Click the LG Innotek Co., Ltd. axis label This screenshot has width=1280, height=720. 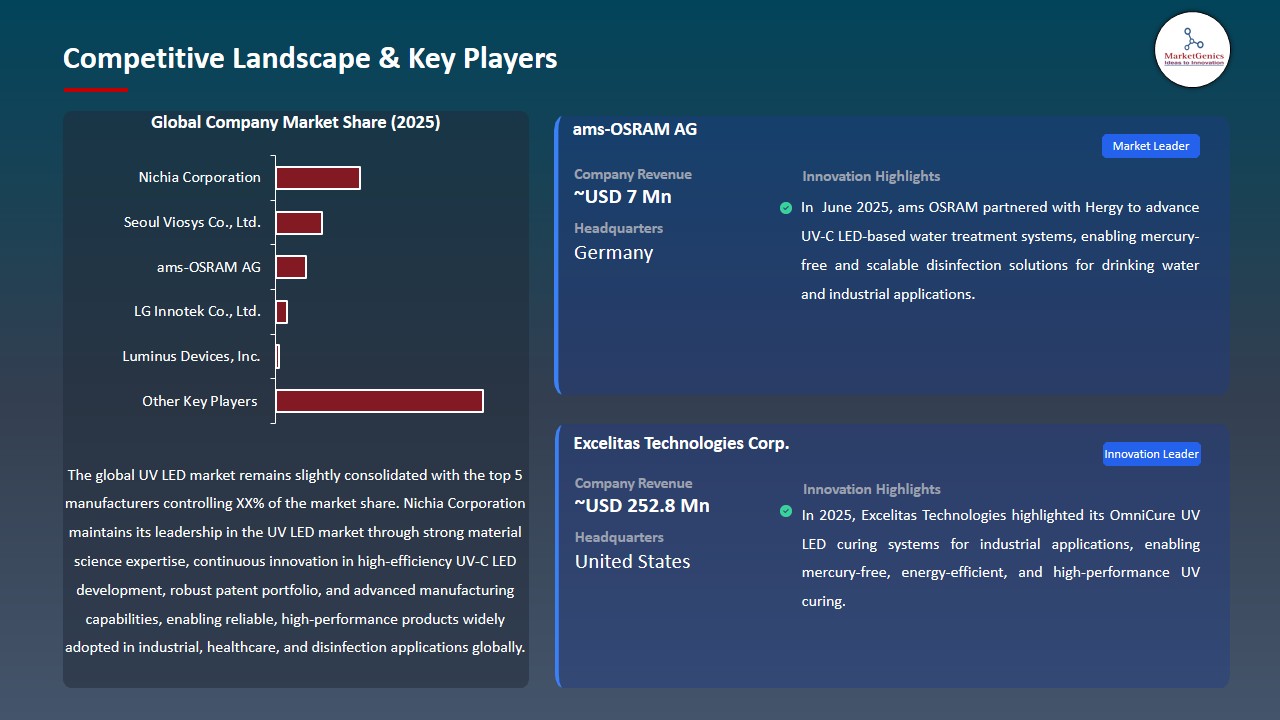click(198, 311)
